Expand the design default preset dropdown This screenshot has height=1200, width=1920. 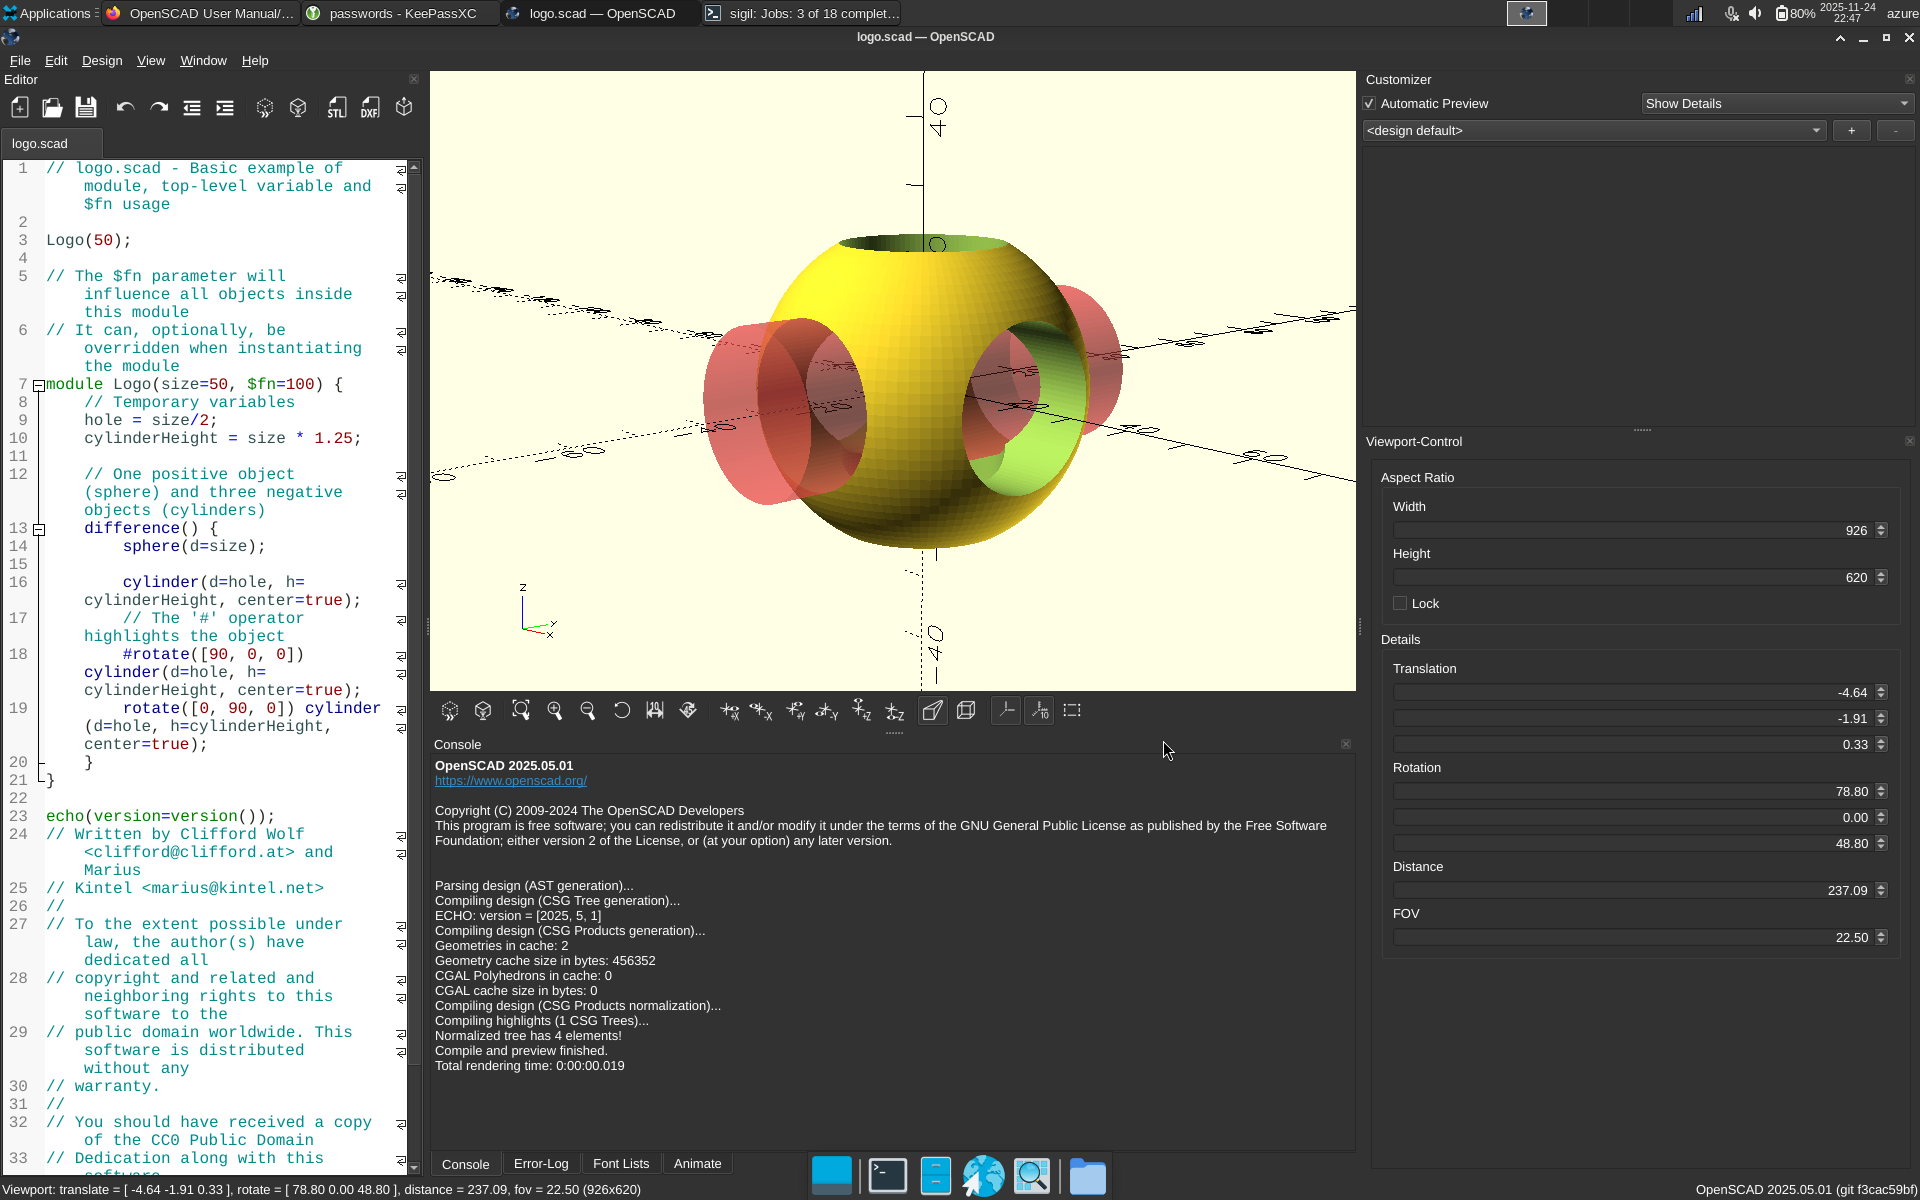(1594, 131)
